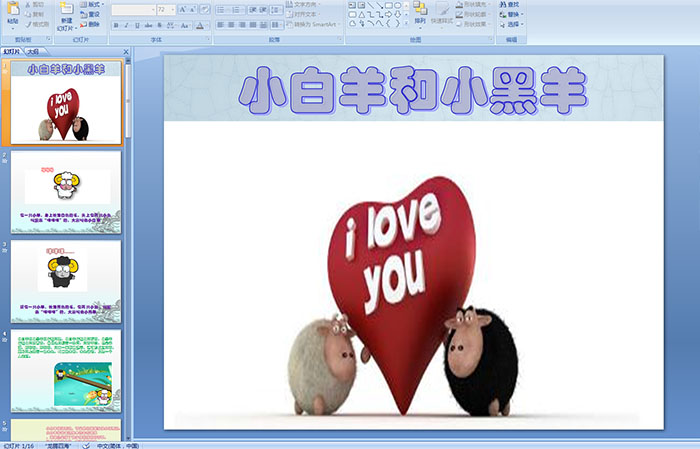Switch to the Outline (大纲) pane tab
Image resolution: width=700 pixels, height=449 pixels.
[33, 52]
